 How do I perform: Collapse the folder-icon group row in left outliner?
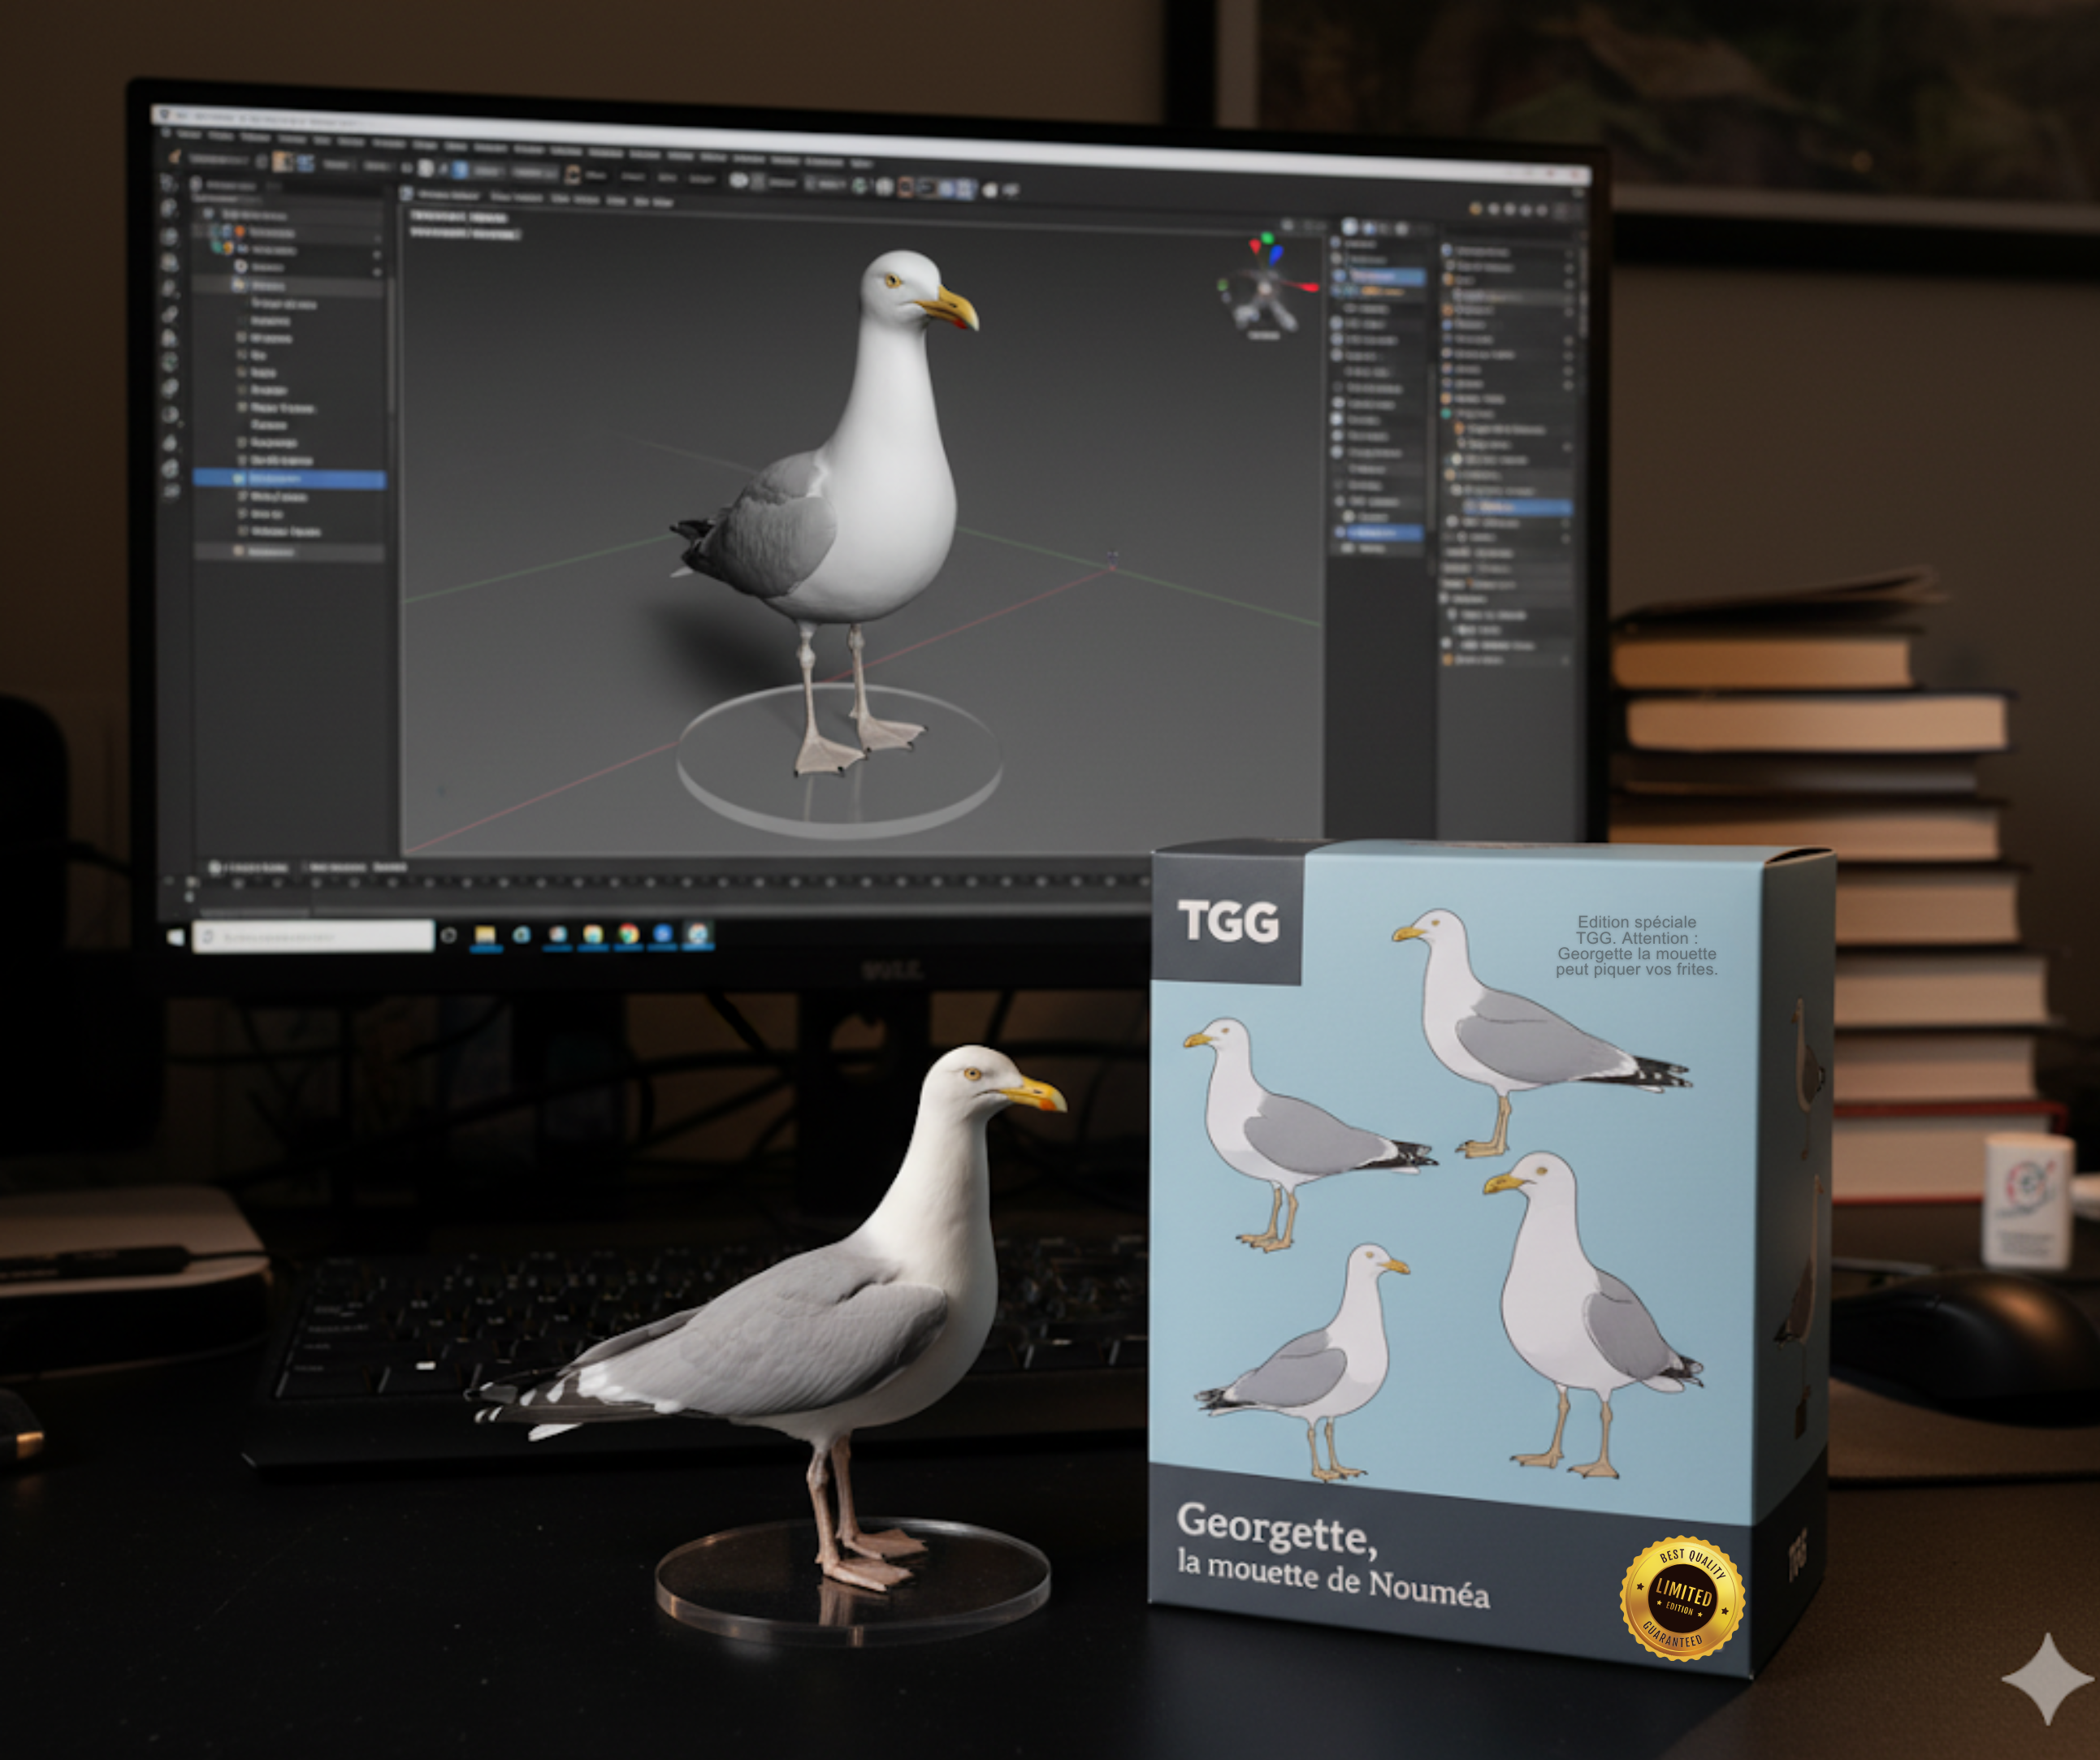tap(237, 285)
